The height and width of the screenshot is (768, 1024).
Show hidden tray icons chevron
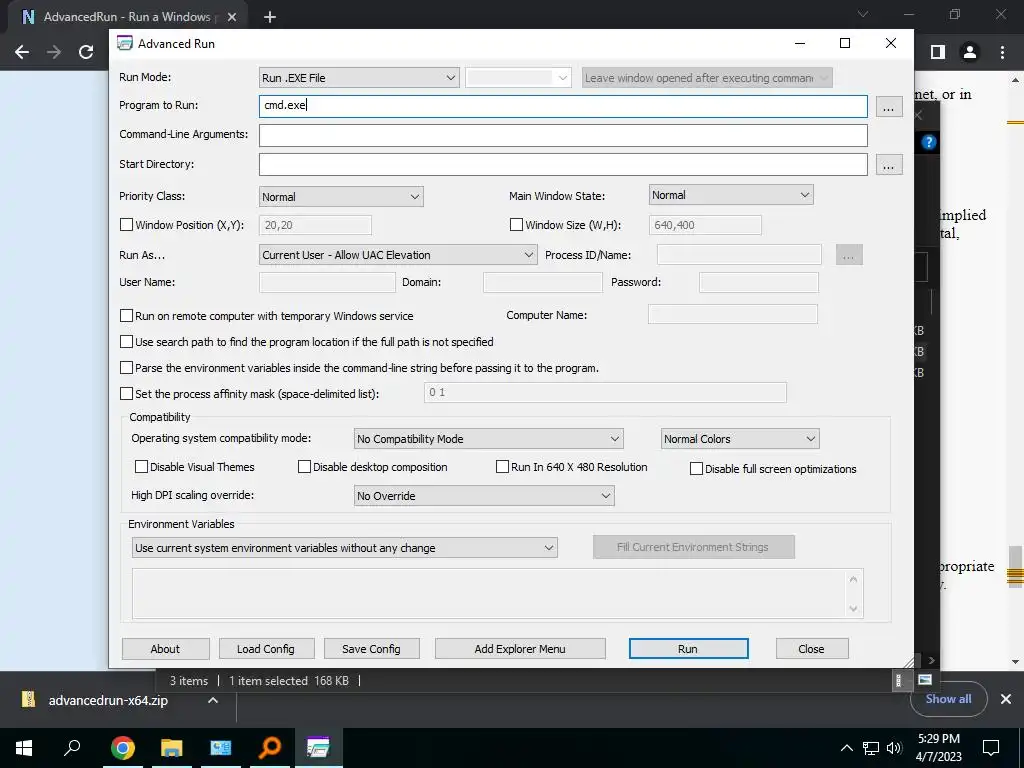coord(846,748)
